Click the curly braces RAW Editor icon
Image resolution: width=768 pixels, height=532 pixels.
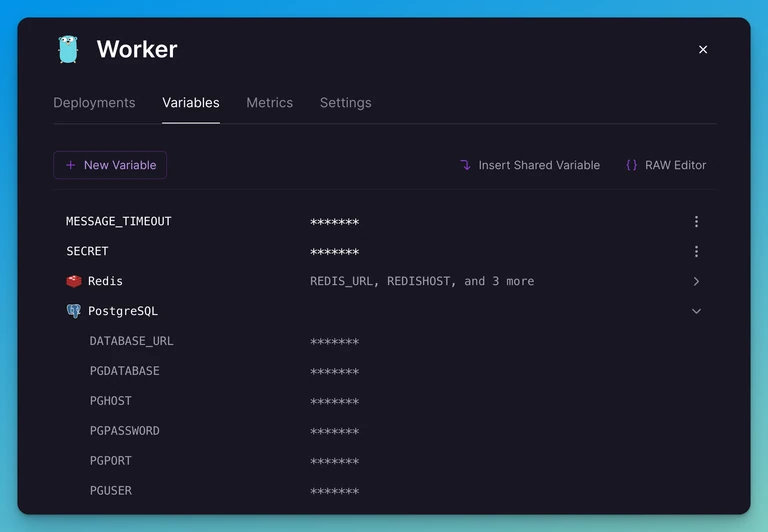tap(632, 165)
